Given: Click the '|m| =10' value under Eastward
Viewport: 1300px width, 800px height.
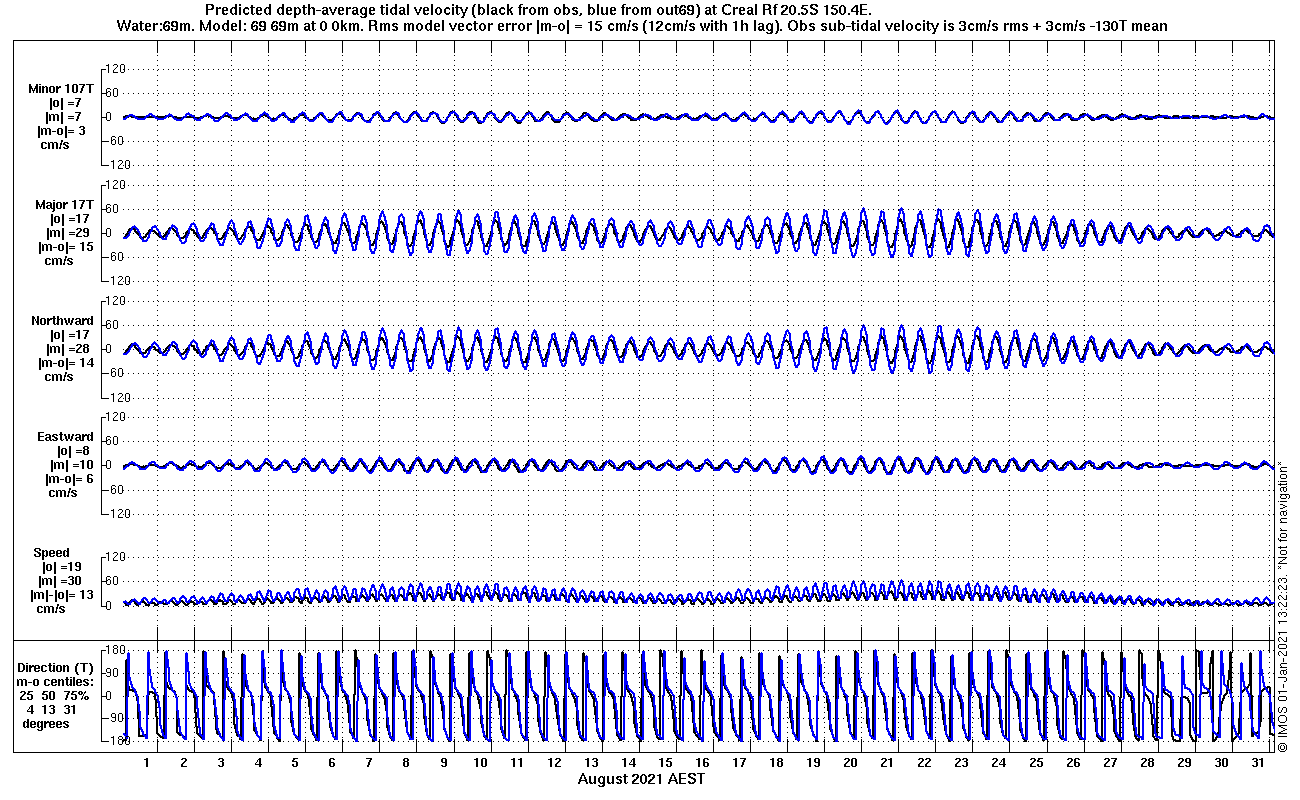Looking at the screenshot, I should [72, 465].
